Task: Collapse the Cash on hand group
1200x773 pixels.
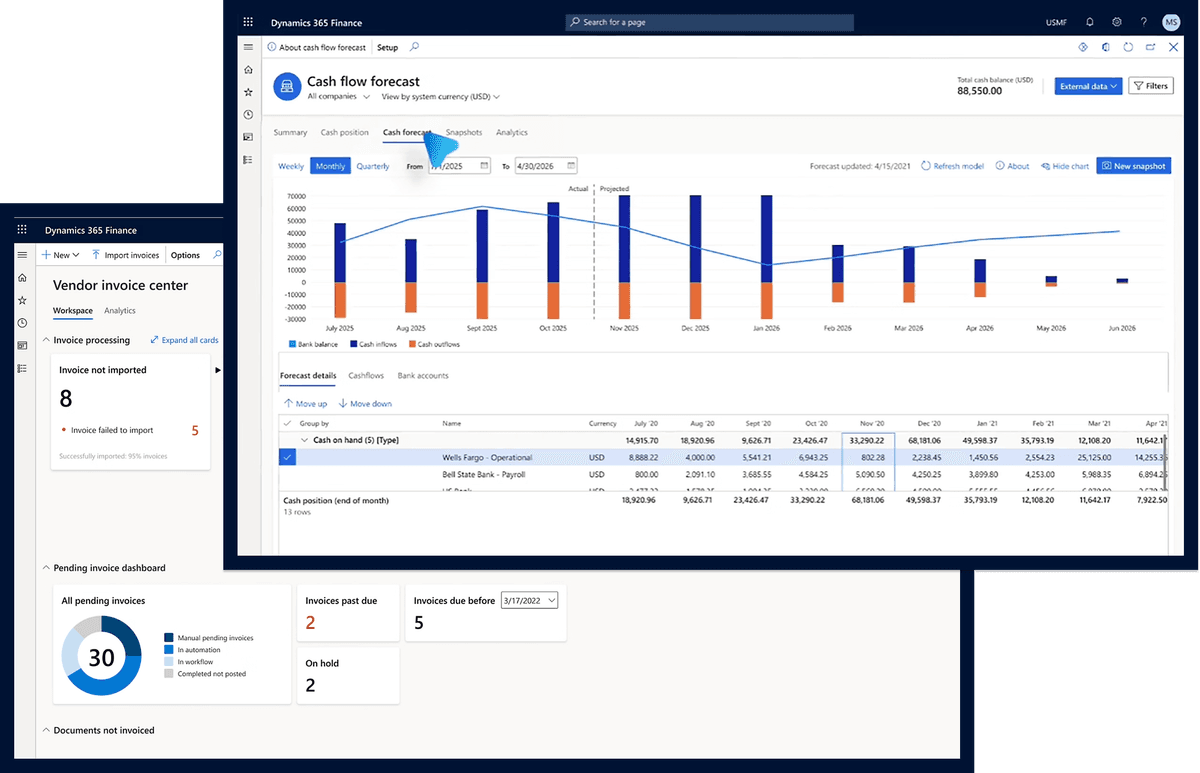Action: [304, 440]
